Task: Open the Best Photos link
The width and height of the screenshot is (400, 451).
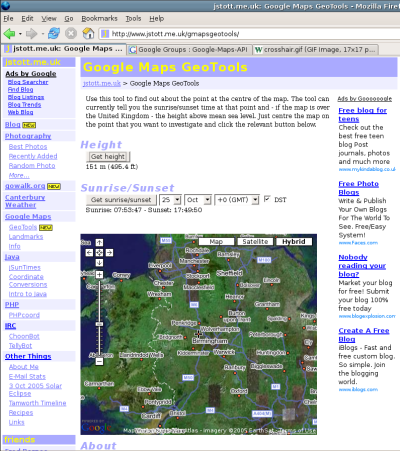Action: 28,147
